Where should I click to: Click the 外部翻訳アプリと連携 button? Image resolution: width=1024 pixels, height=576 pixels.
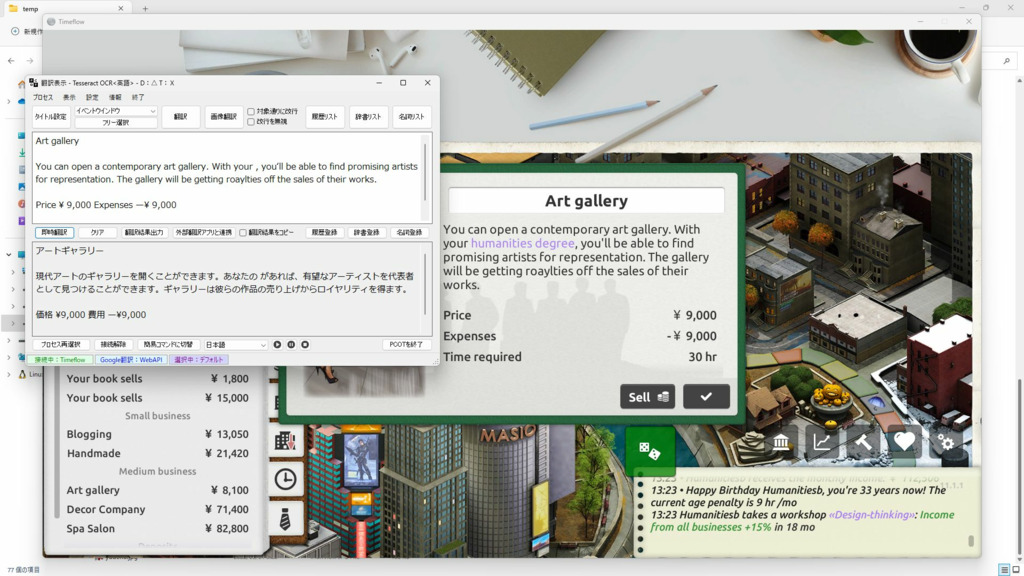click(204, 232)
